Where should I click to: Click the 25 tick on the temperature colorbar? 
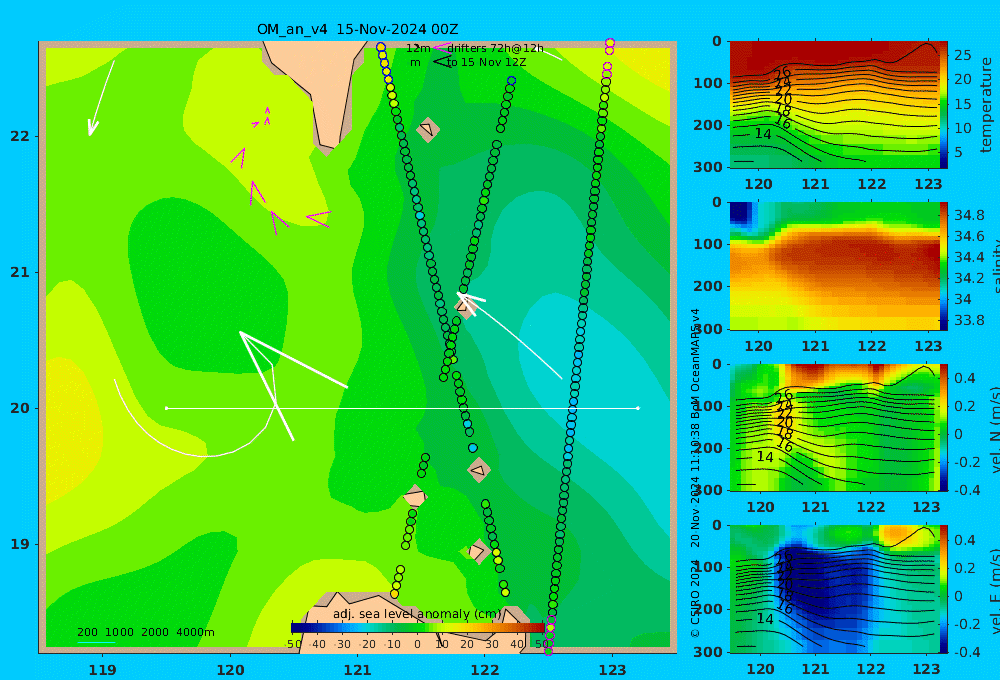(x=963, y=55)
